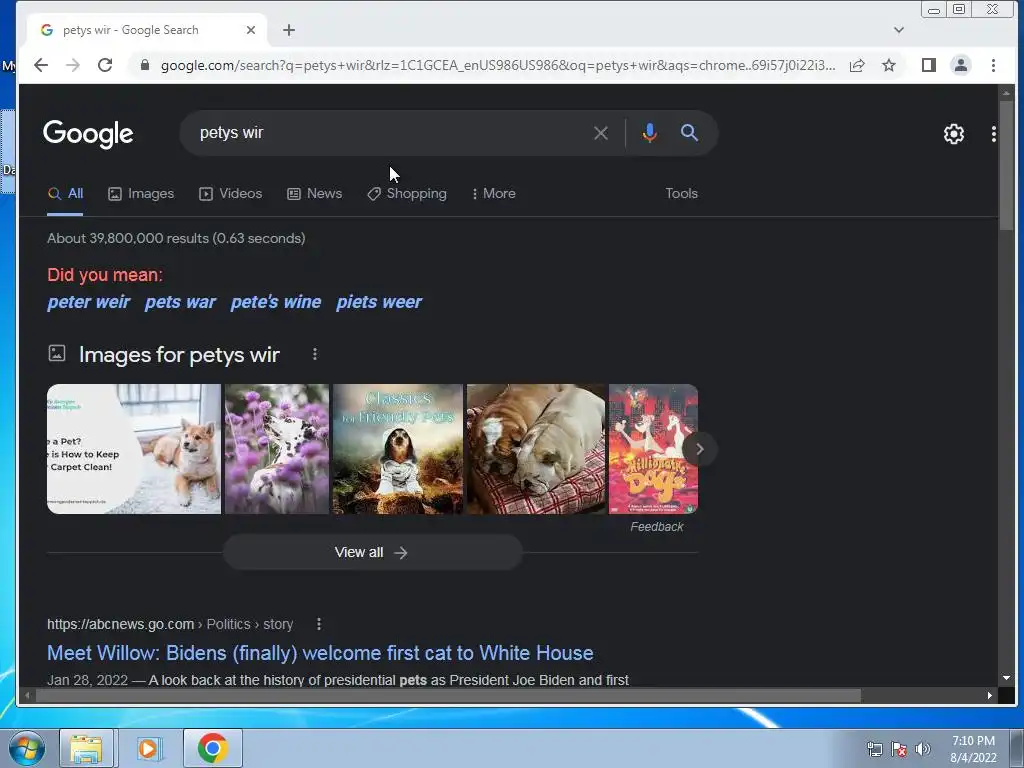Go back to the previous page
Viewport: 1024px width, 768px height.
coord(40,65)
